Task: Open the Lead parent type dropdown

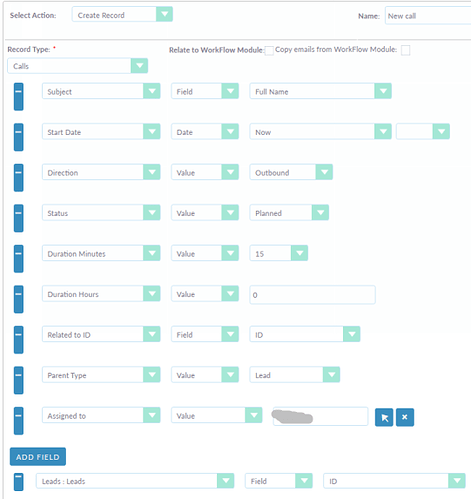Action: 295,375
